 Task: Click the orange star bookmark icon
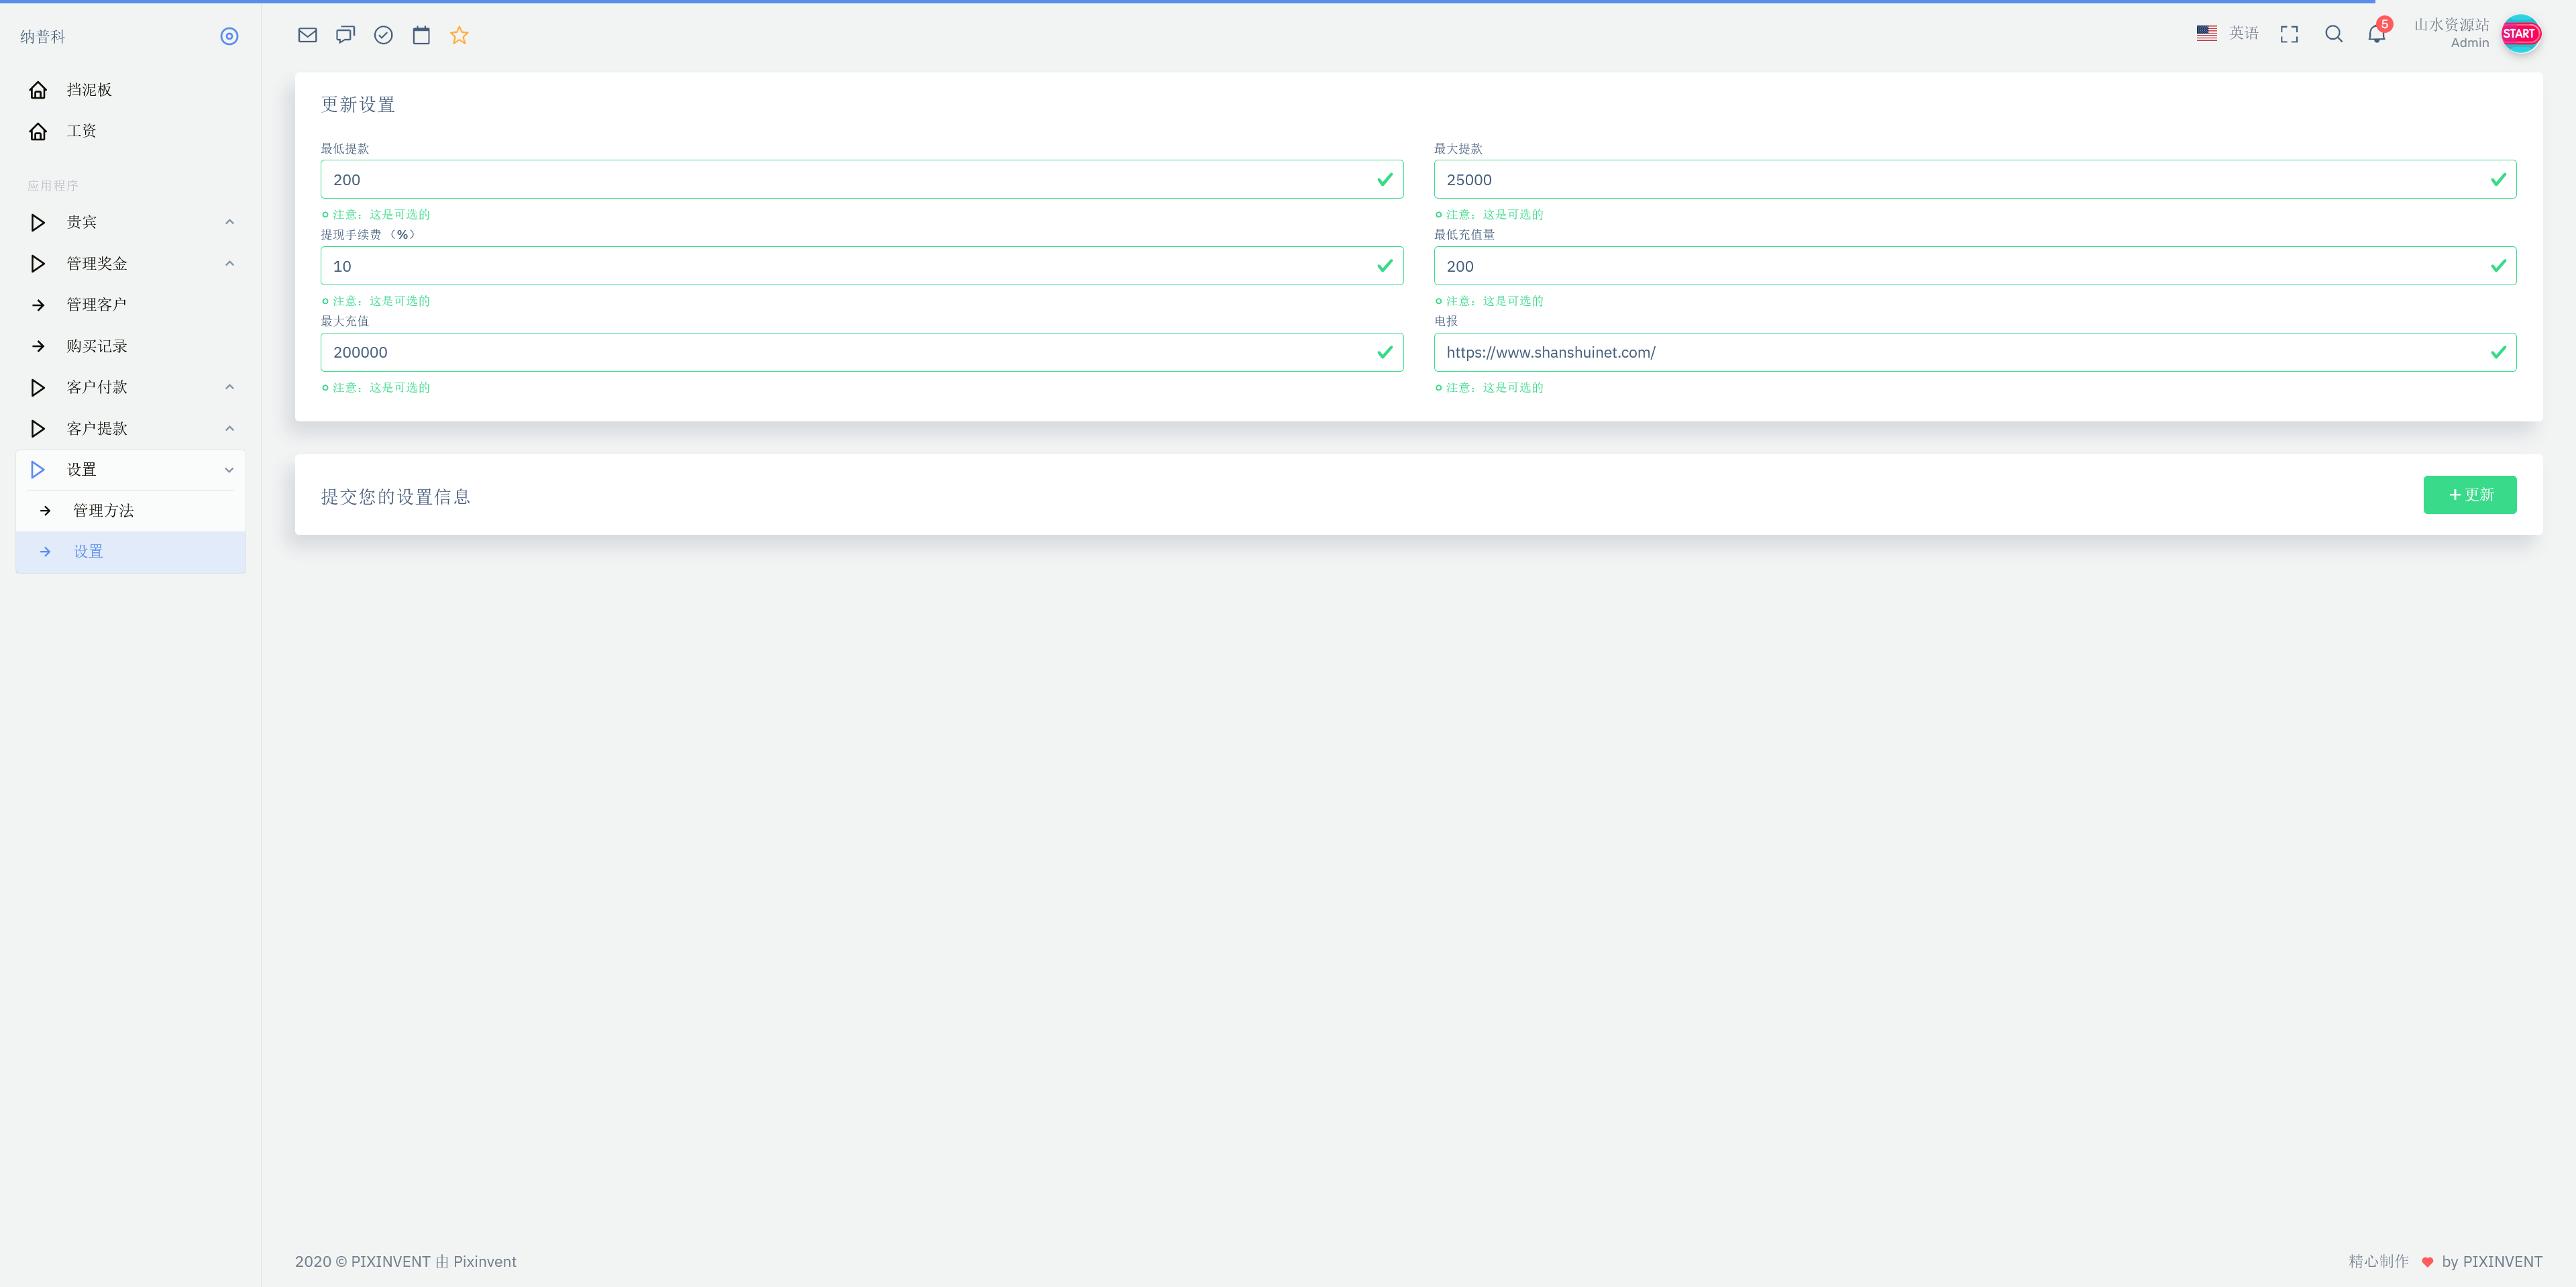[459, 34]
